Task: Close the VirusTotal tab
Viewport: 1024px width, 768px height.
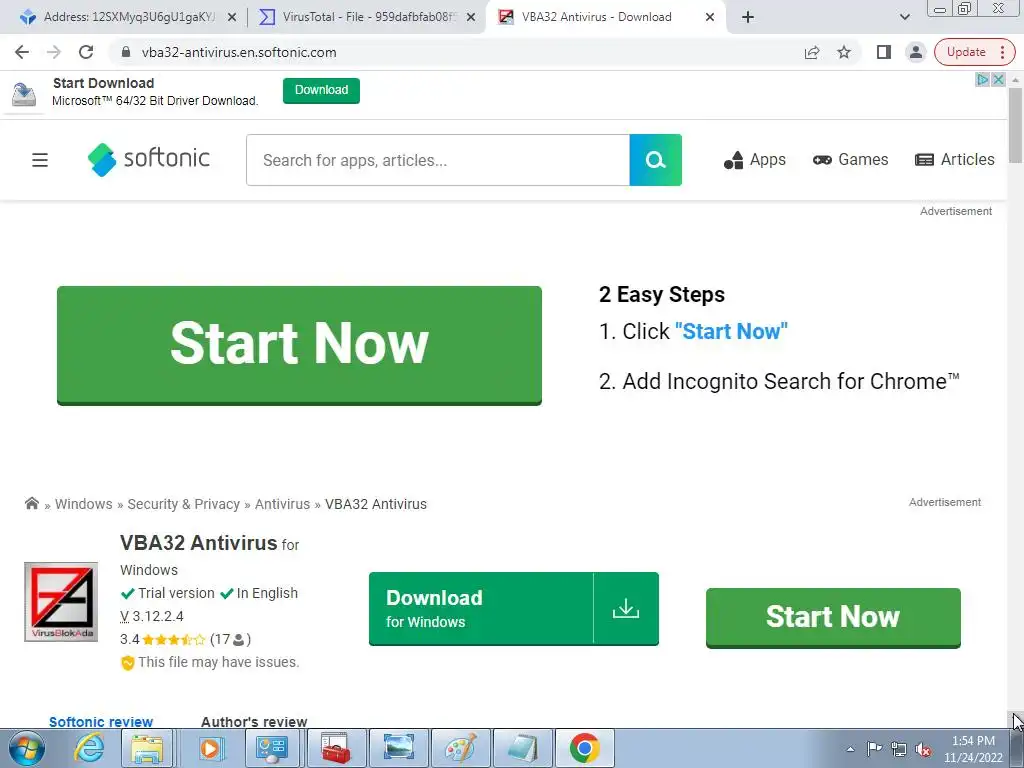Action: 471,17
